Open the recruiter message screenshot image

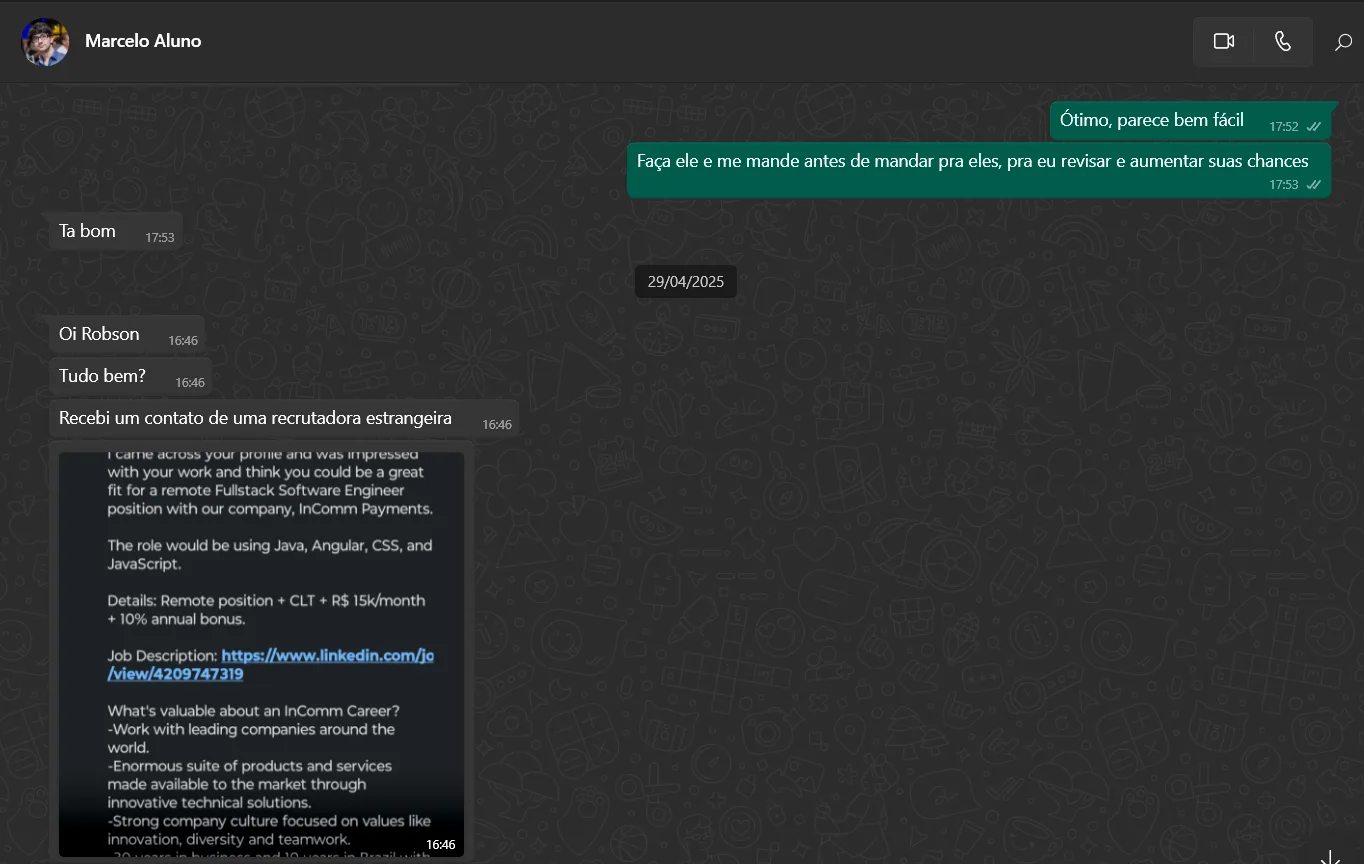(x=261, y=654)
